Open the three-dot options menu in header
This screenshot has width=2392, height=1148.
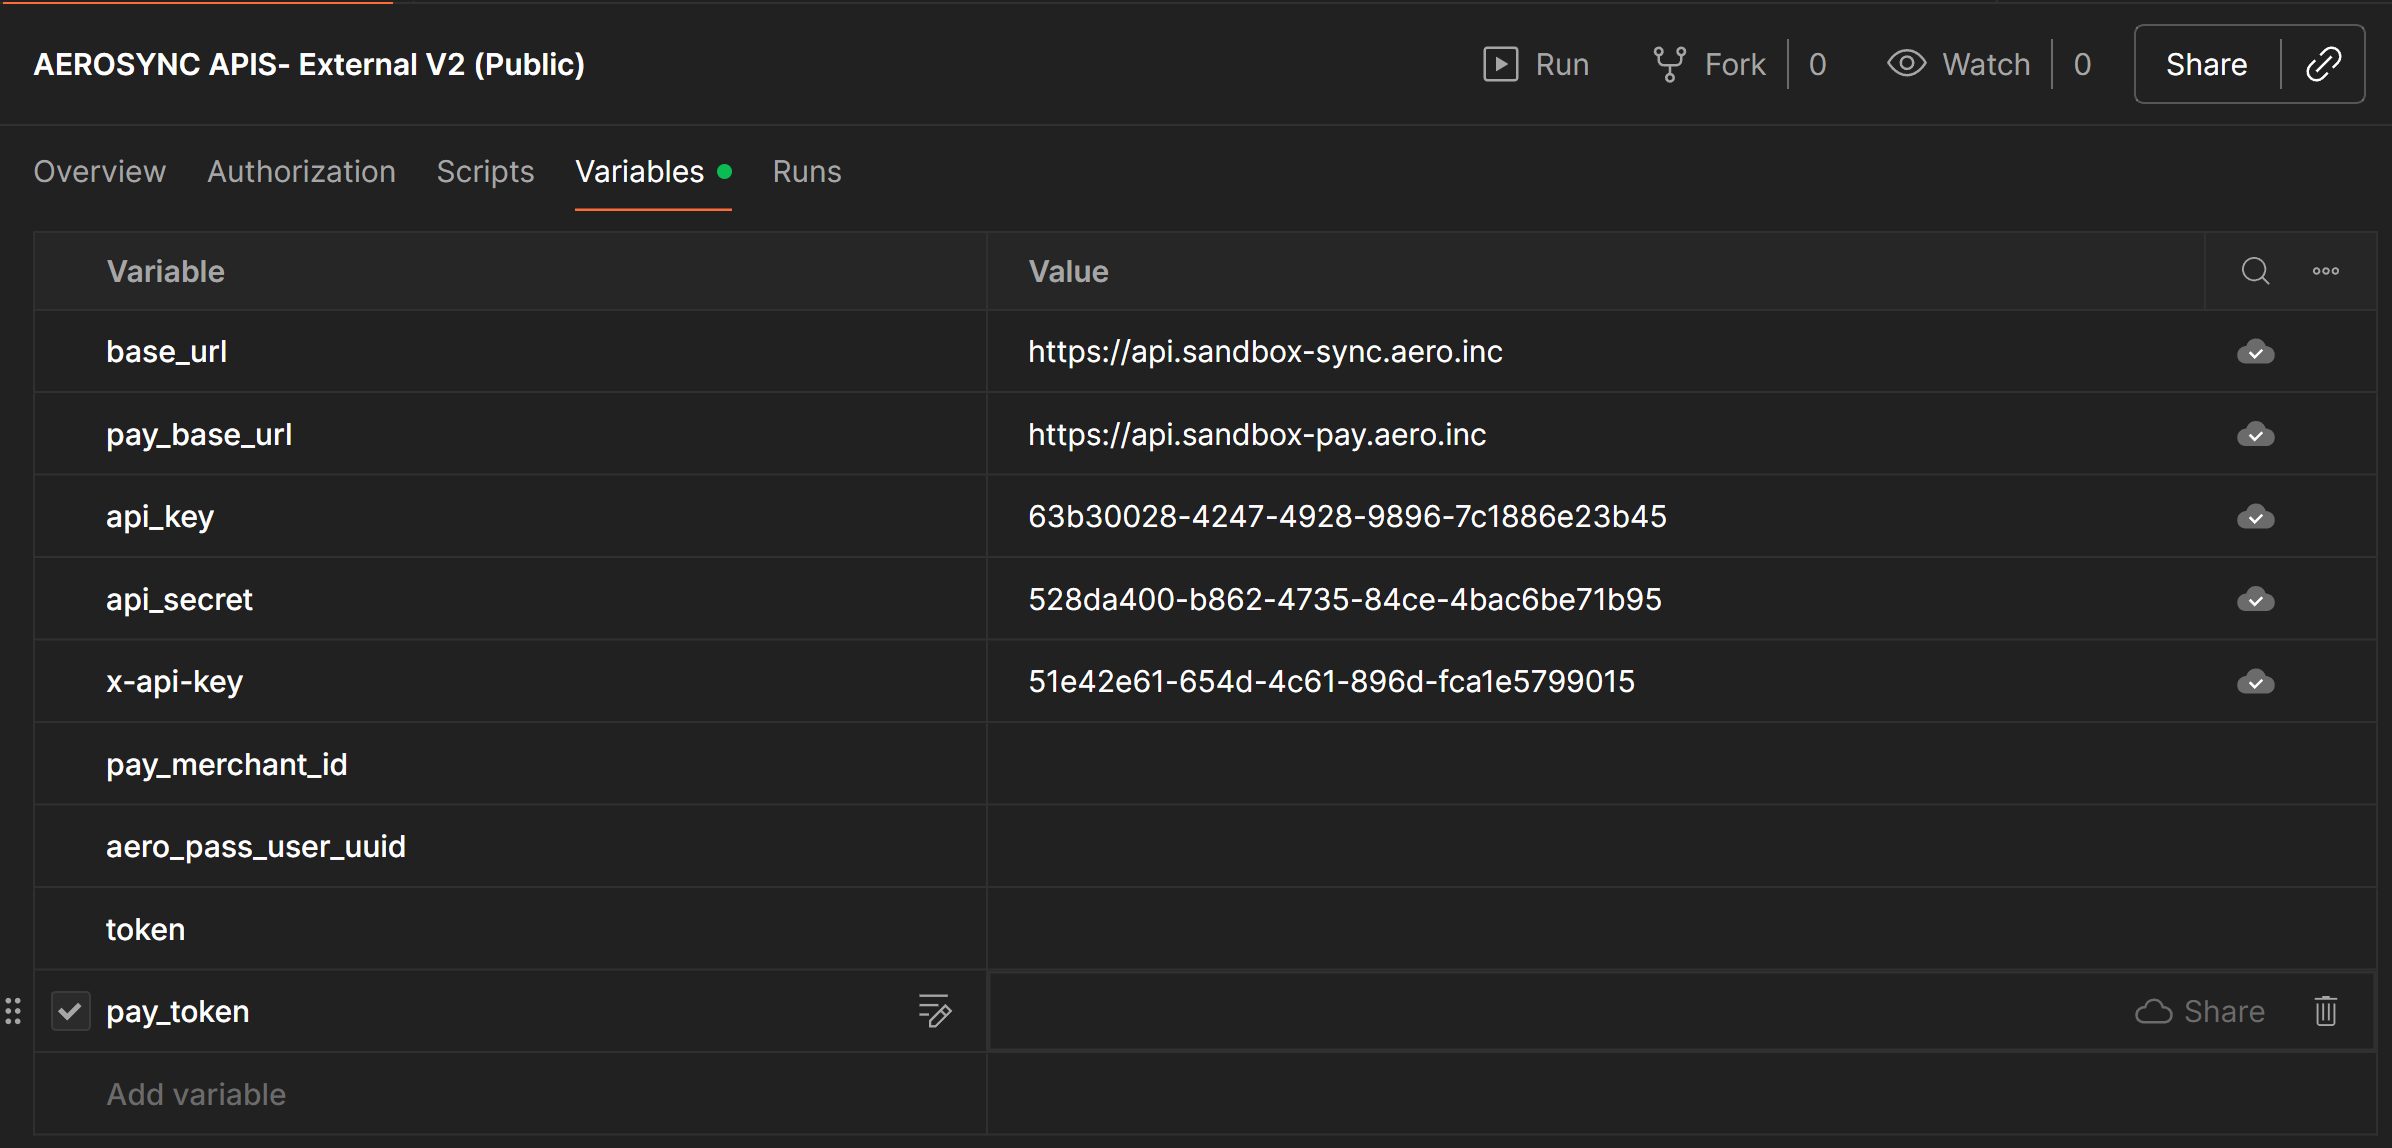click(2325, 271)
